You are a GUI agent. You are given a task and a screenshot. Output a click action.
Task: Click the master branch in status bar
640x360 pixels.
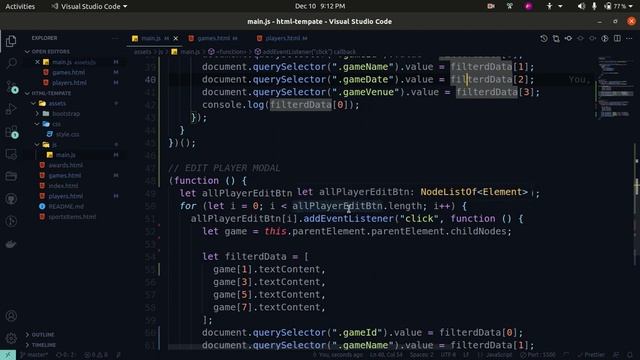click(35, 355)
